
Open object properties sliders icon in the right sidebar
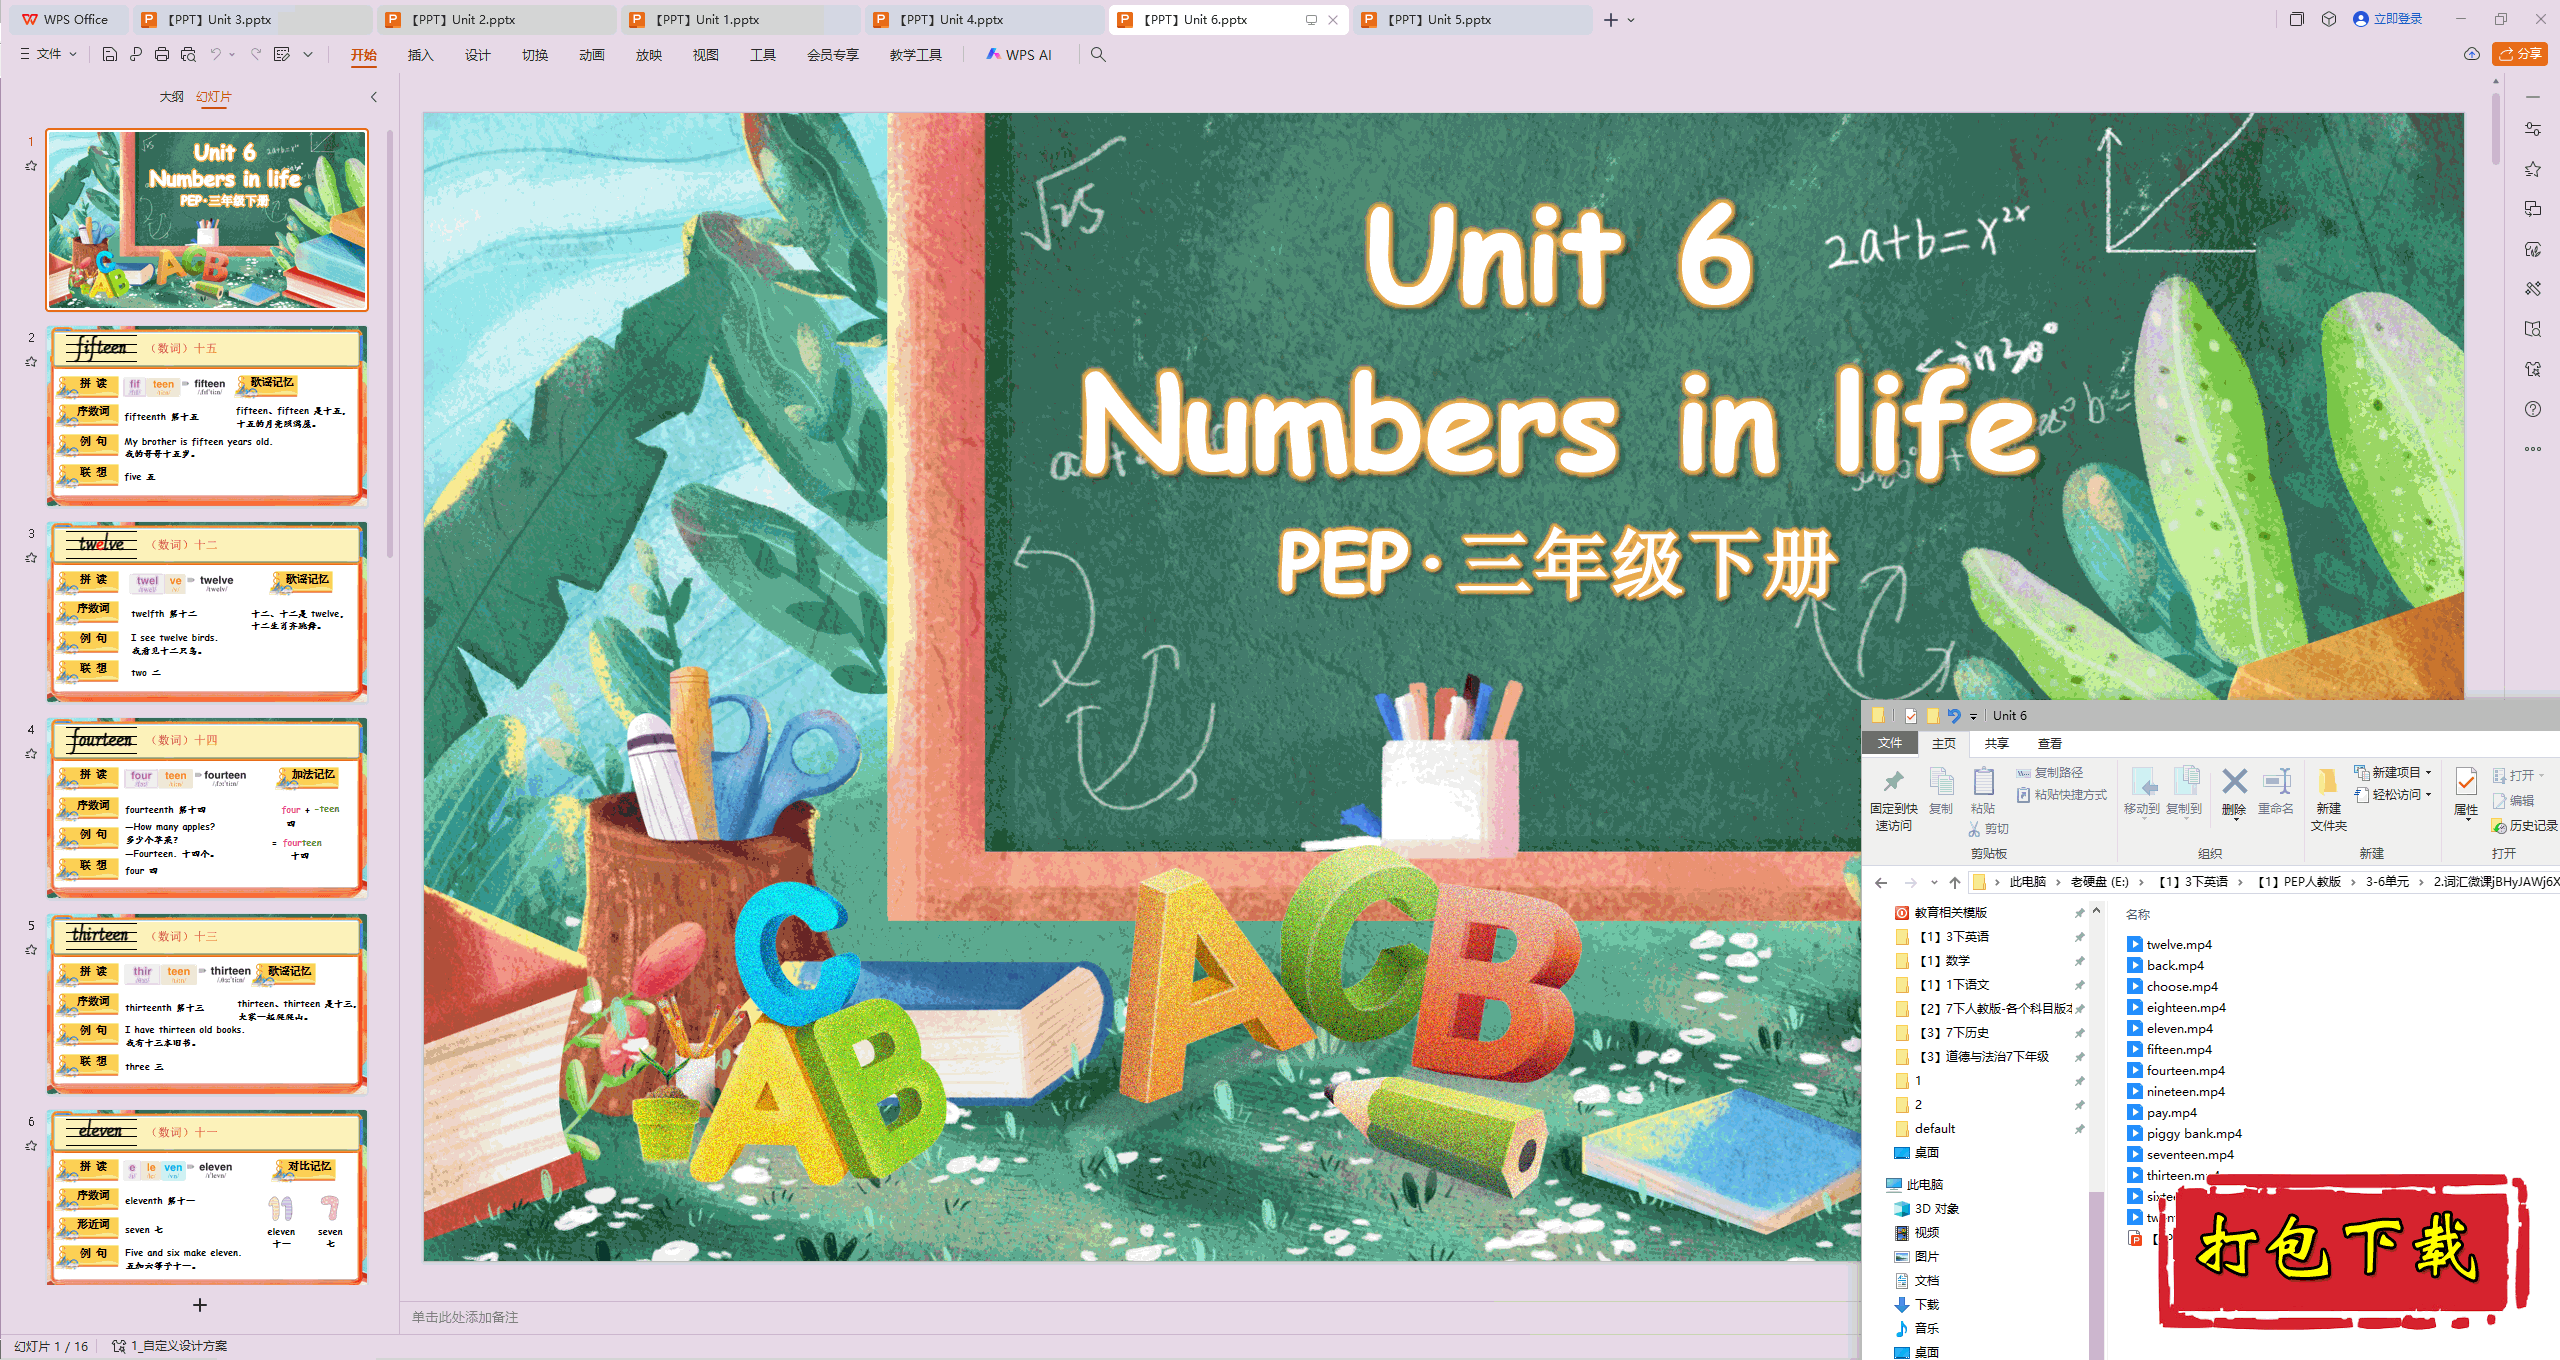[2533, 129]
